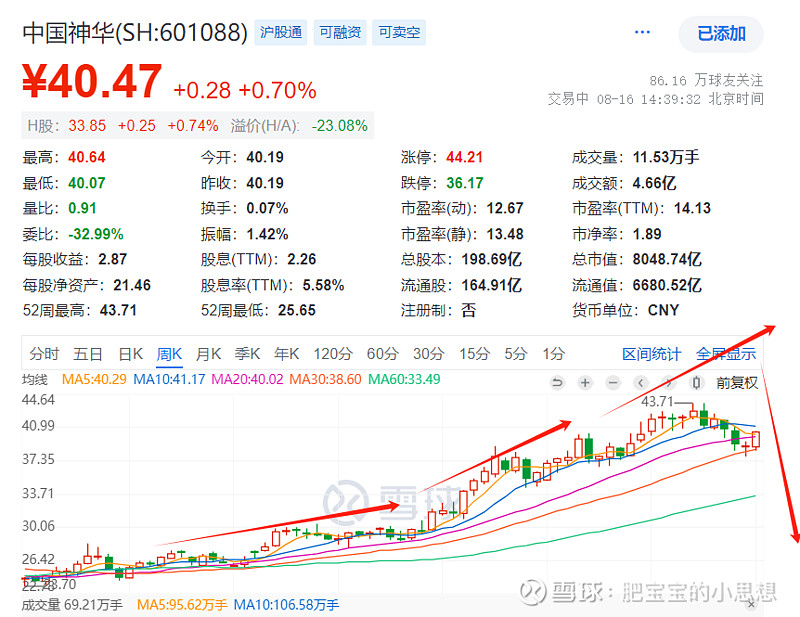
Task: Click the volume MA5:95.62万手 label
Action: (182, 605)
